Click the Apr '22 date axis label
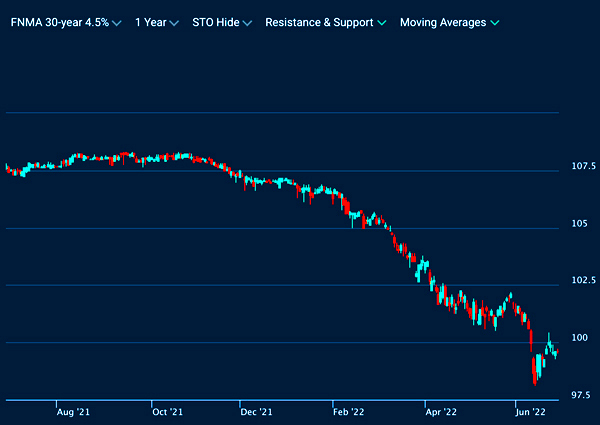The height and width of the screenshot is (425, 600). coord(441,411)
